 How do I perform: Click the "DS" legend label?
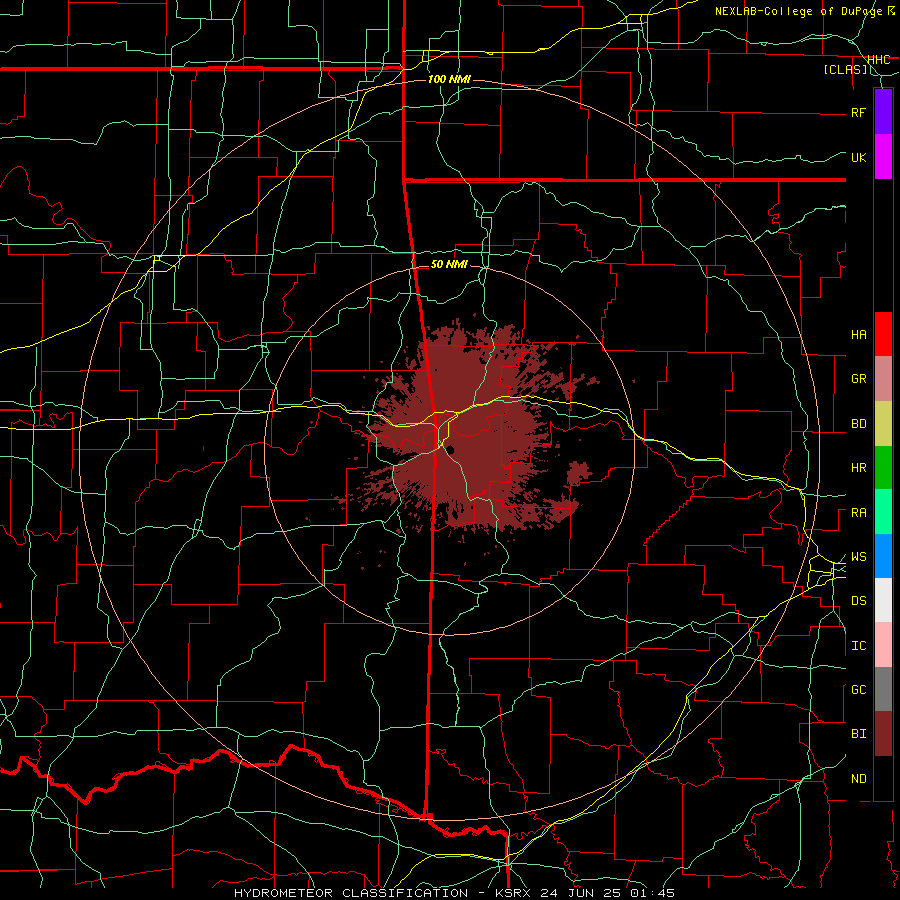pyautogui.click(x=858, y=601)
